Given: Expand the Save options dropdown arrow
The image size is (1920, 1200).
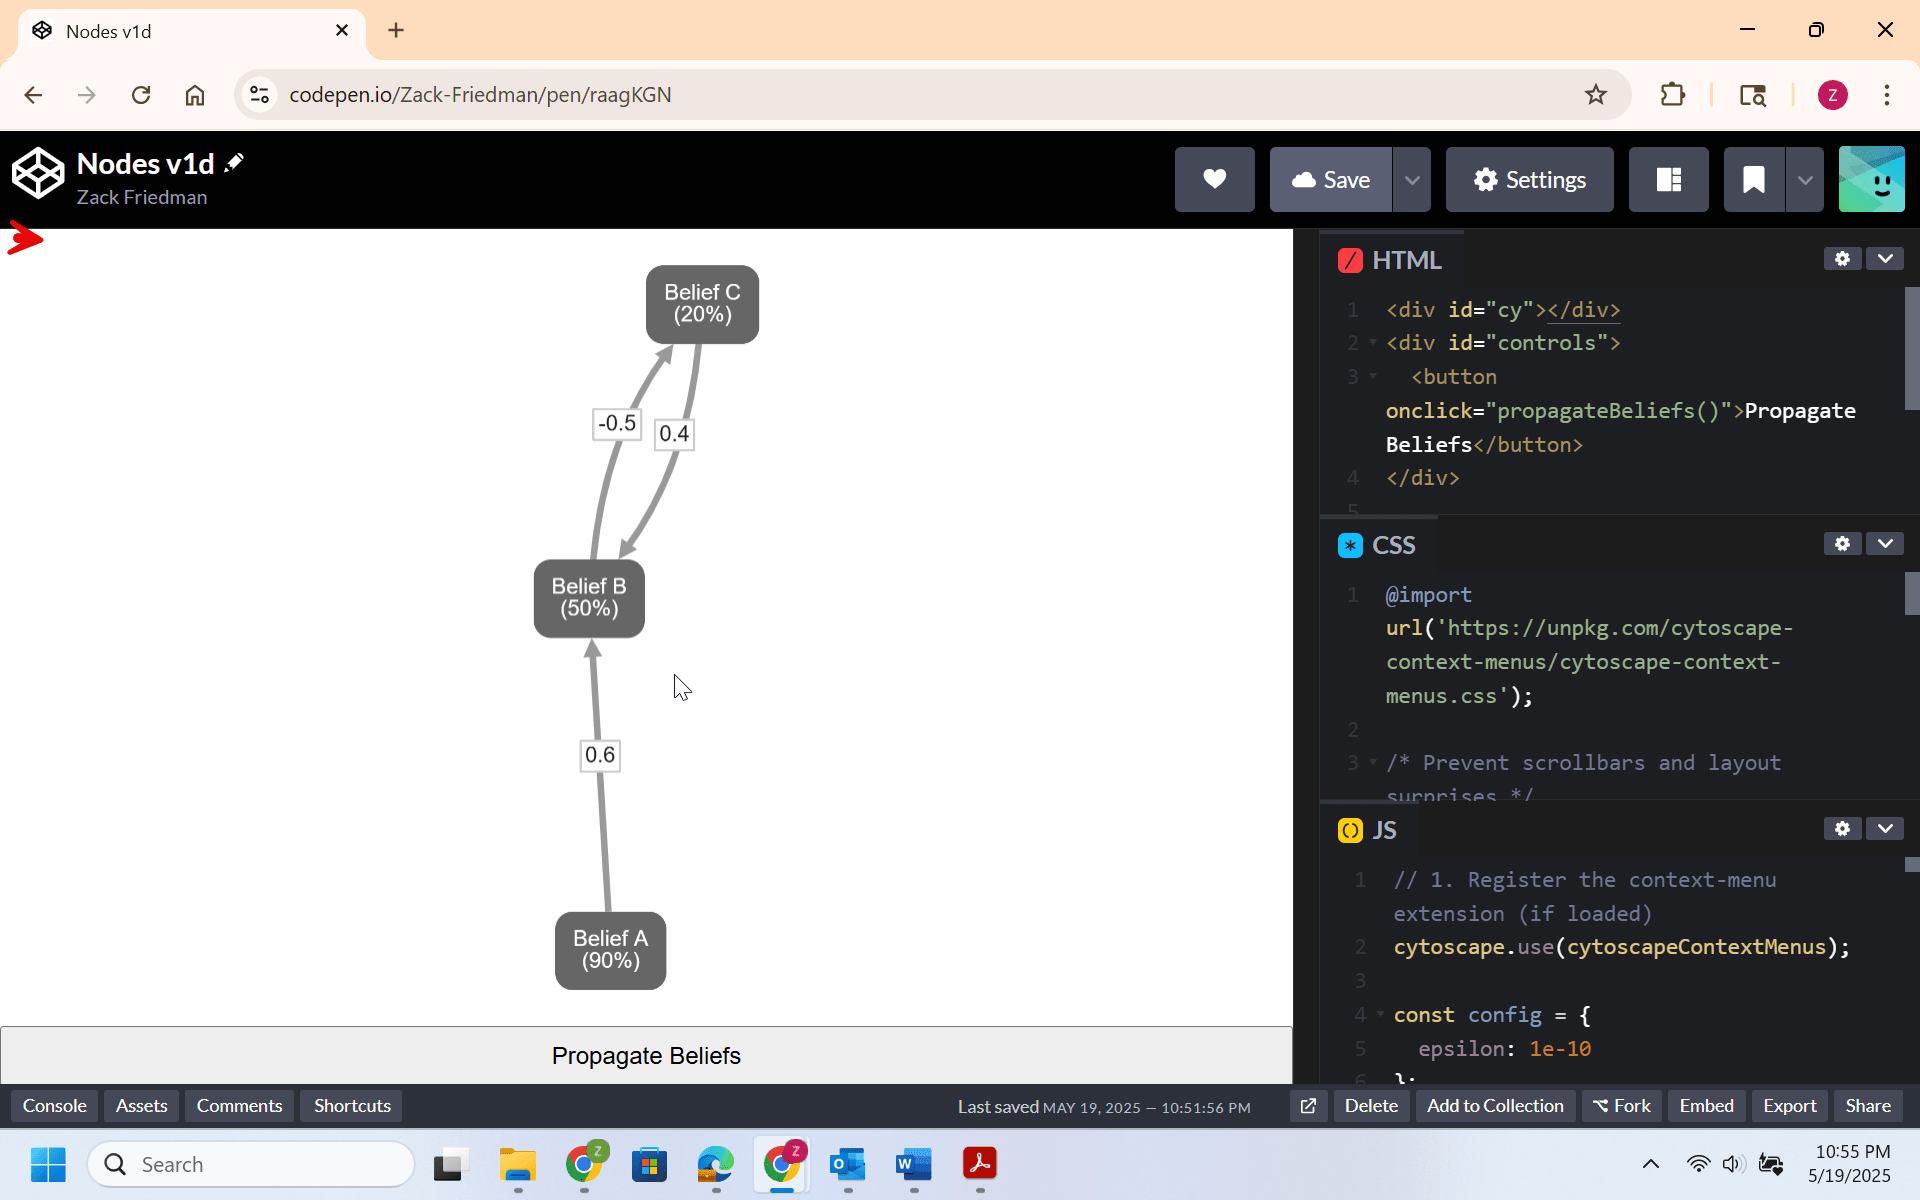Looking at the screenshot, I should point(1412,179).
